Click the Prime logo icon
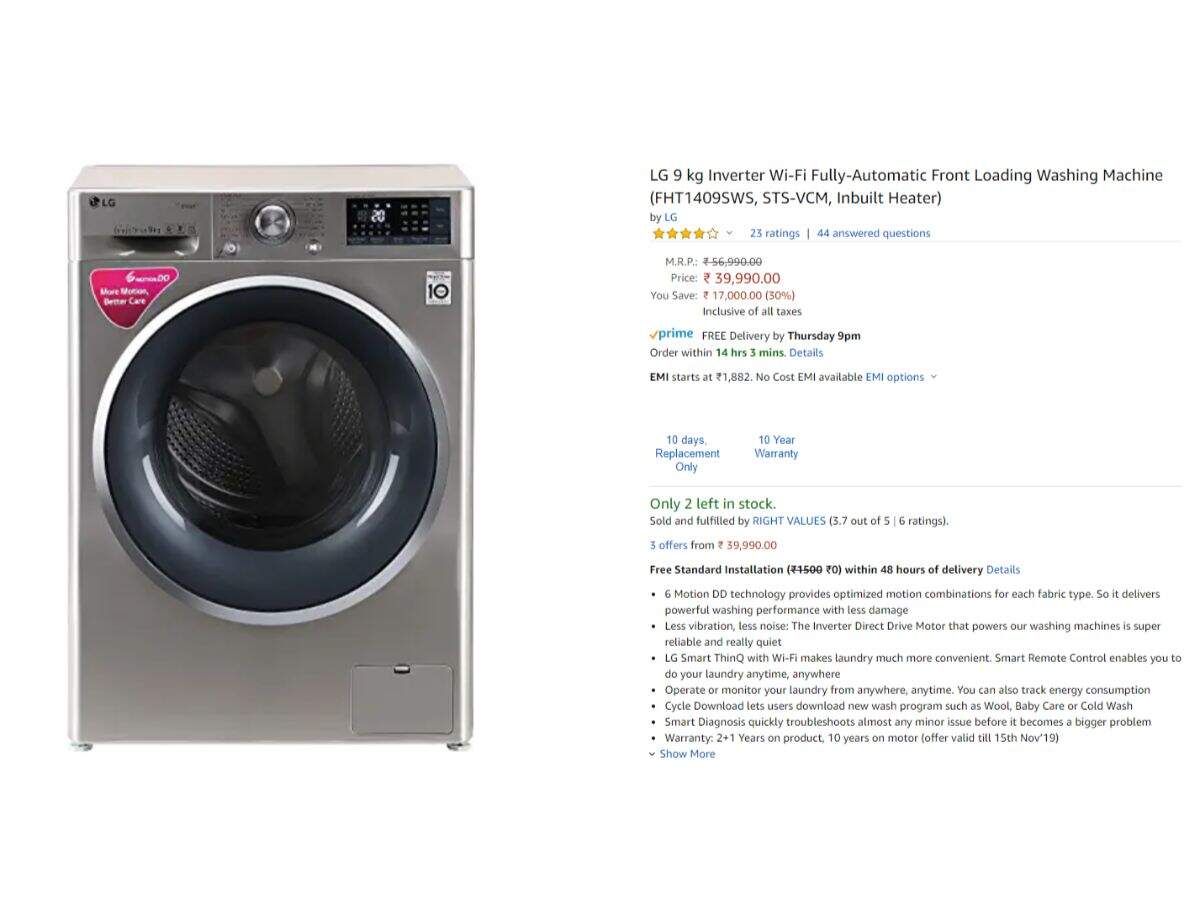Screen dimensions: 1200x900 (671, 335)
